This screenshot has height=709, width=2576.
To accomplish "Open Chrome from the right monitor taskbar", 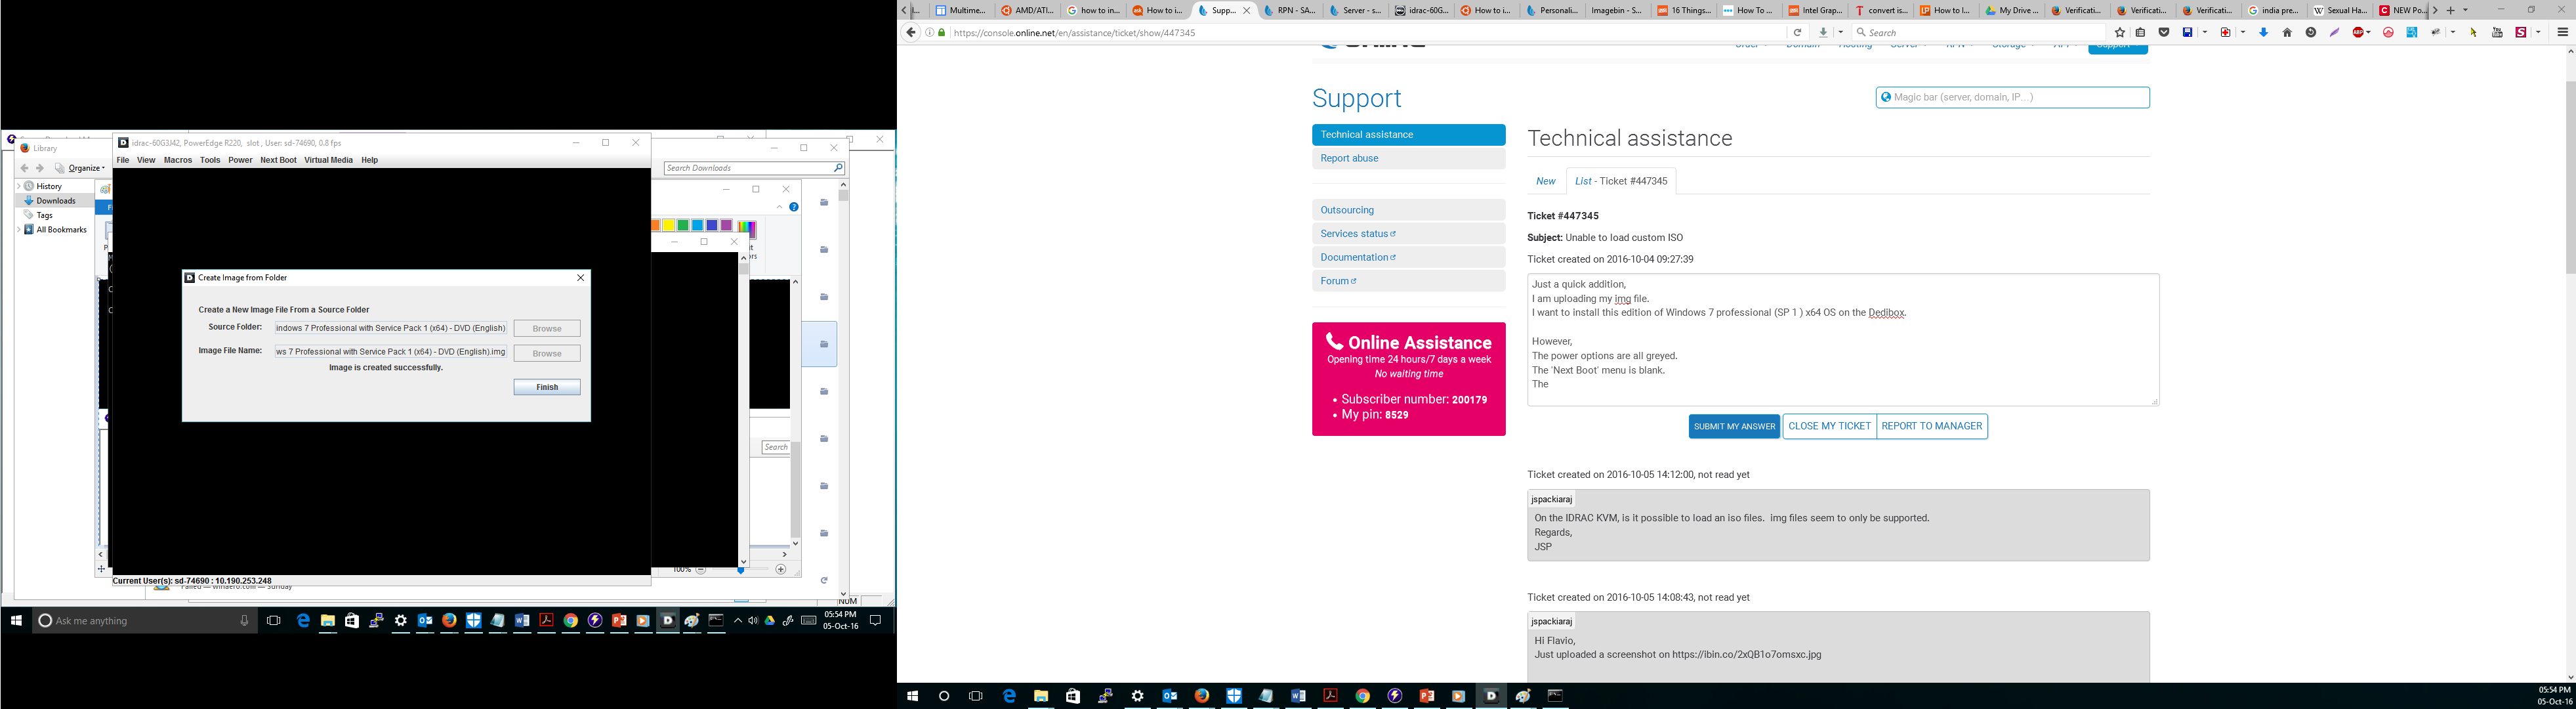I will click(1362, 696).
